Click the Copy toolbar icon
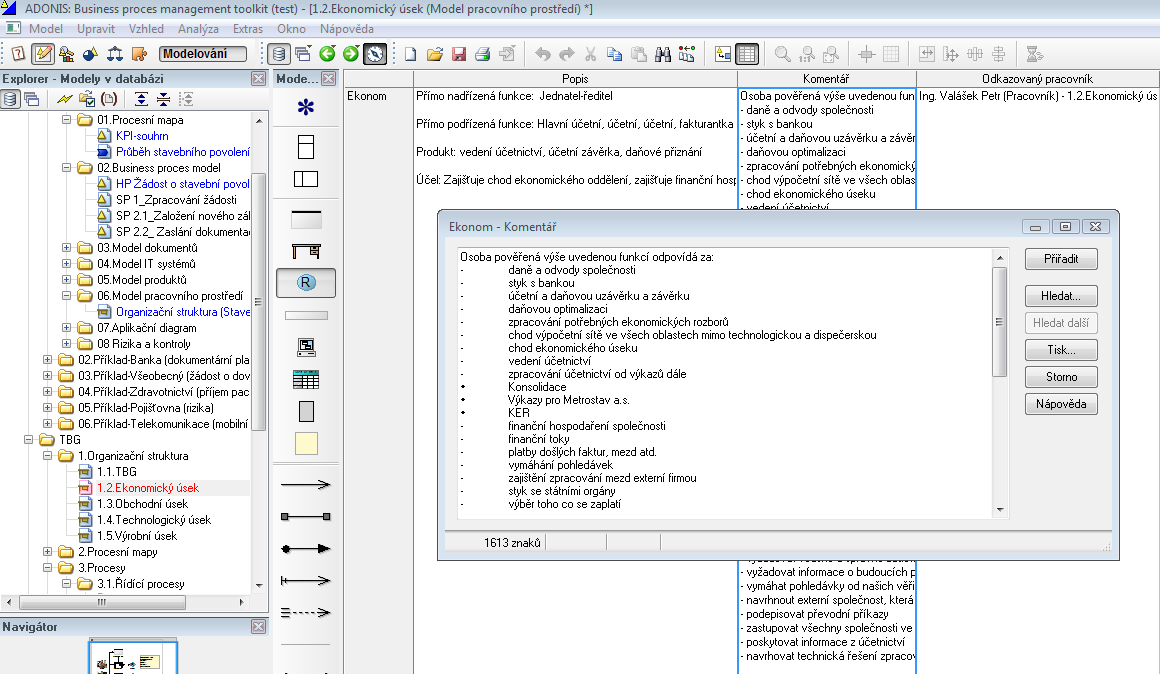The width and height of the screenshot is (1160, 674). click(614, 54)
